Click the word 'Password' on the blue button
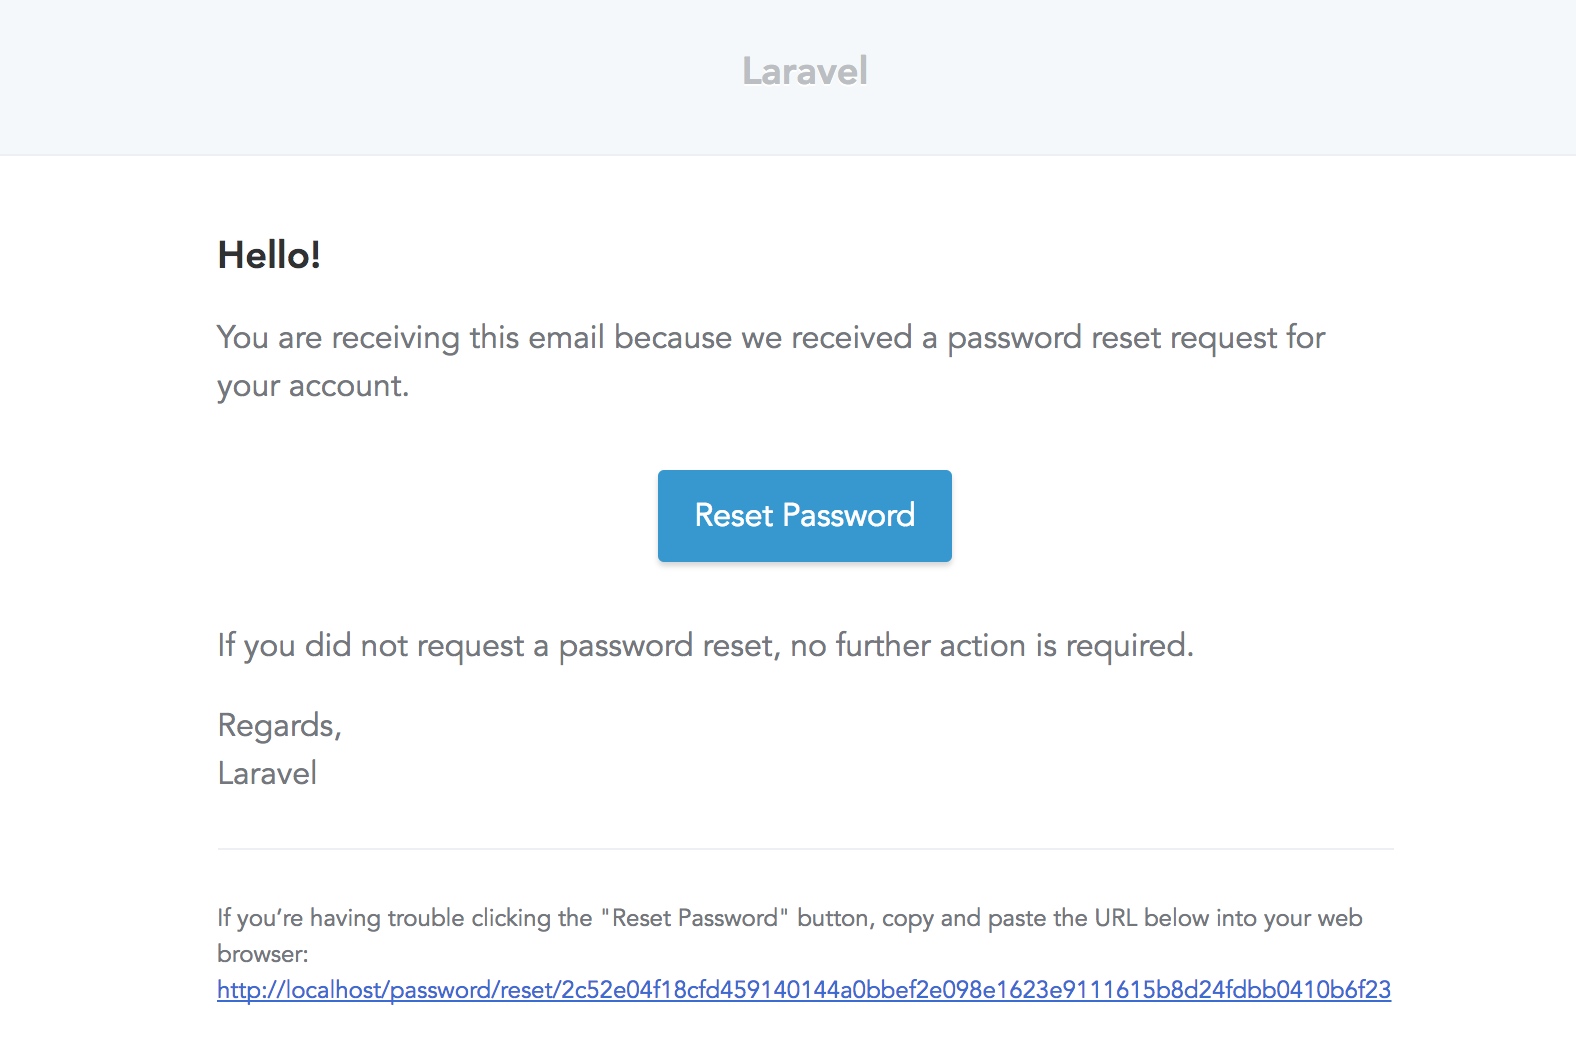The height and width of the screenshot is (1058, 1576). [848, 516]
